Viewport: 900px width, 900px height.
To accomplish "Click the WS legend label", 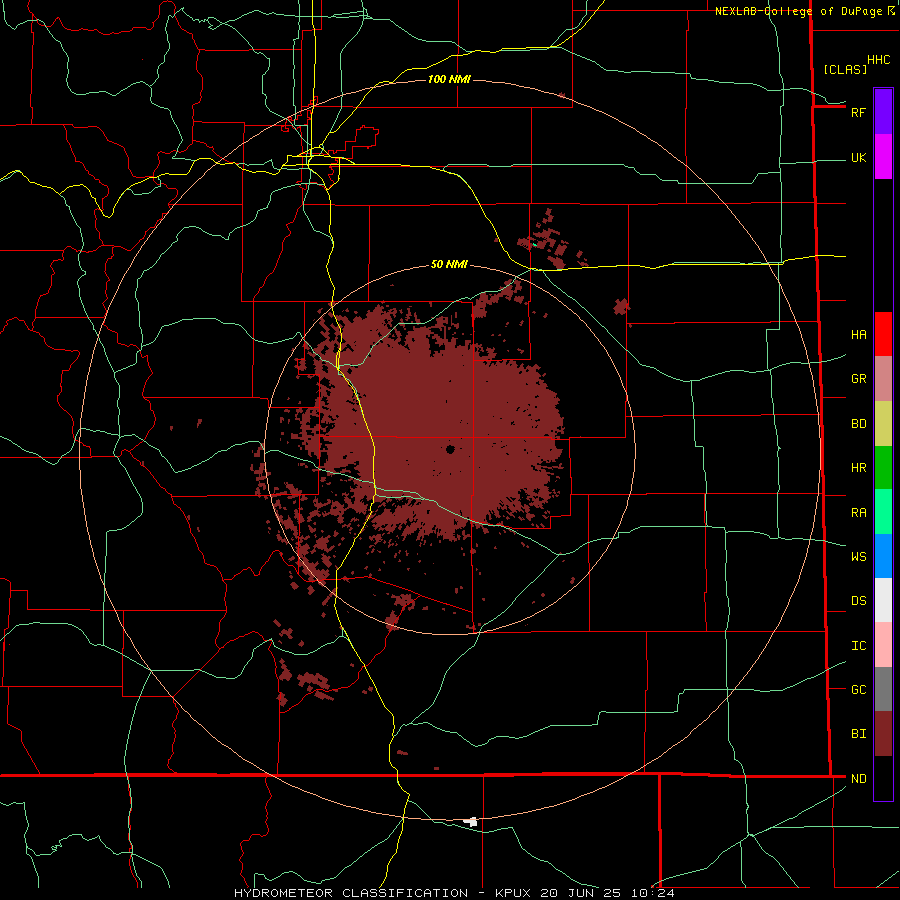I will coord(858,556).
